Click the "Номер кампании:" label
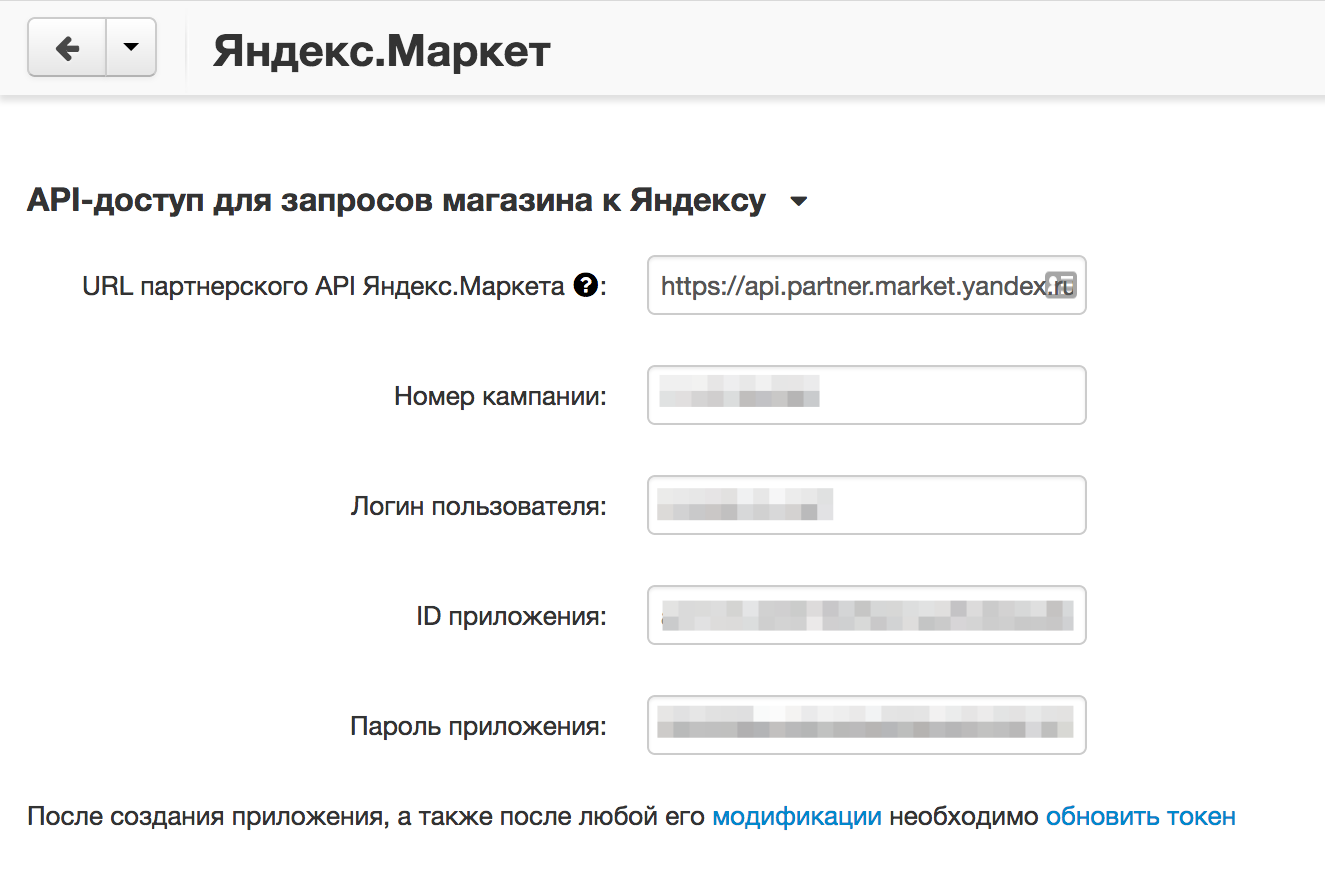The image size is (1325, 875). (500, 396)
